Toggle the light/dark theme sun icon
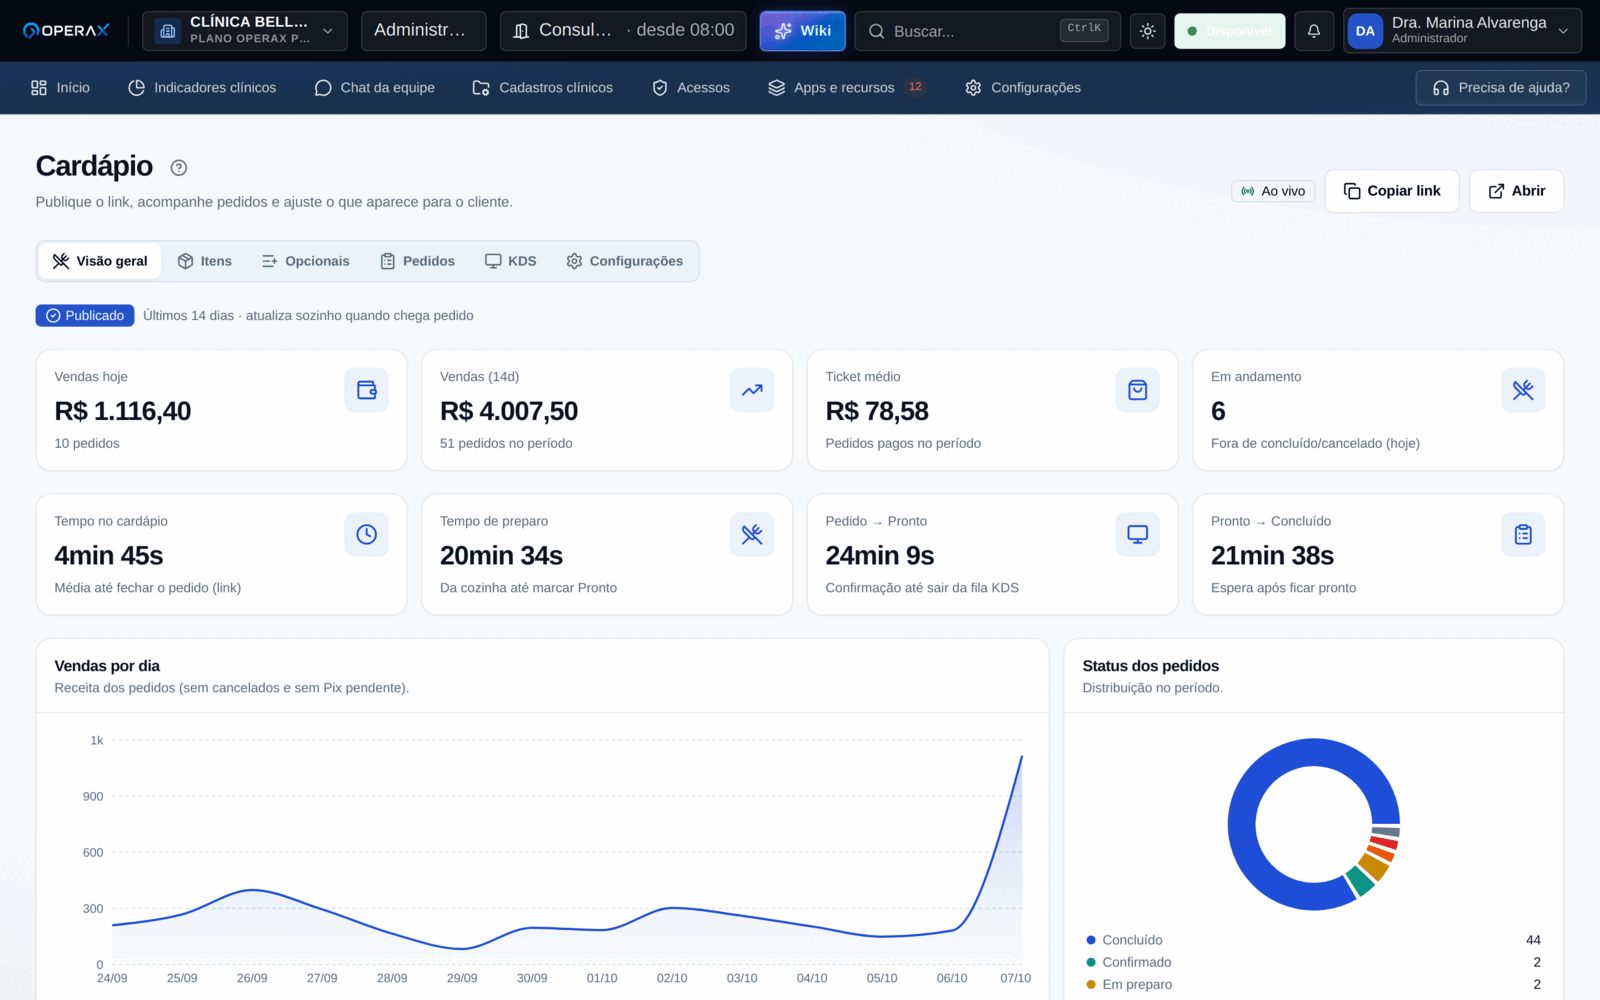Screen dimensions: 1600x1000 click(x=1147, y=31)
